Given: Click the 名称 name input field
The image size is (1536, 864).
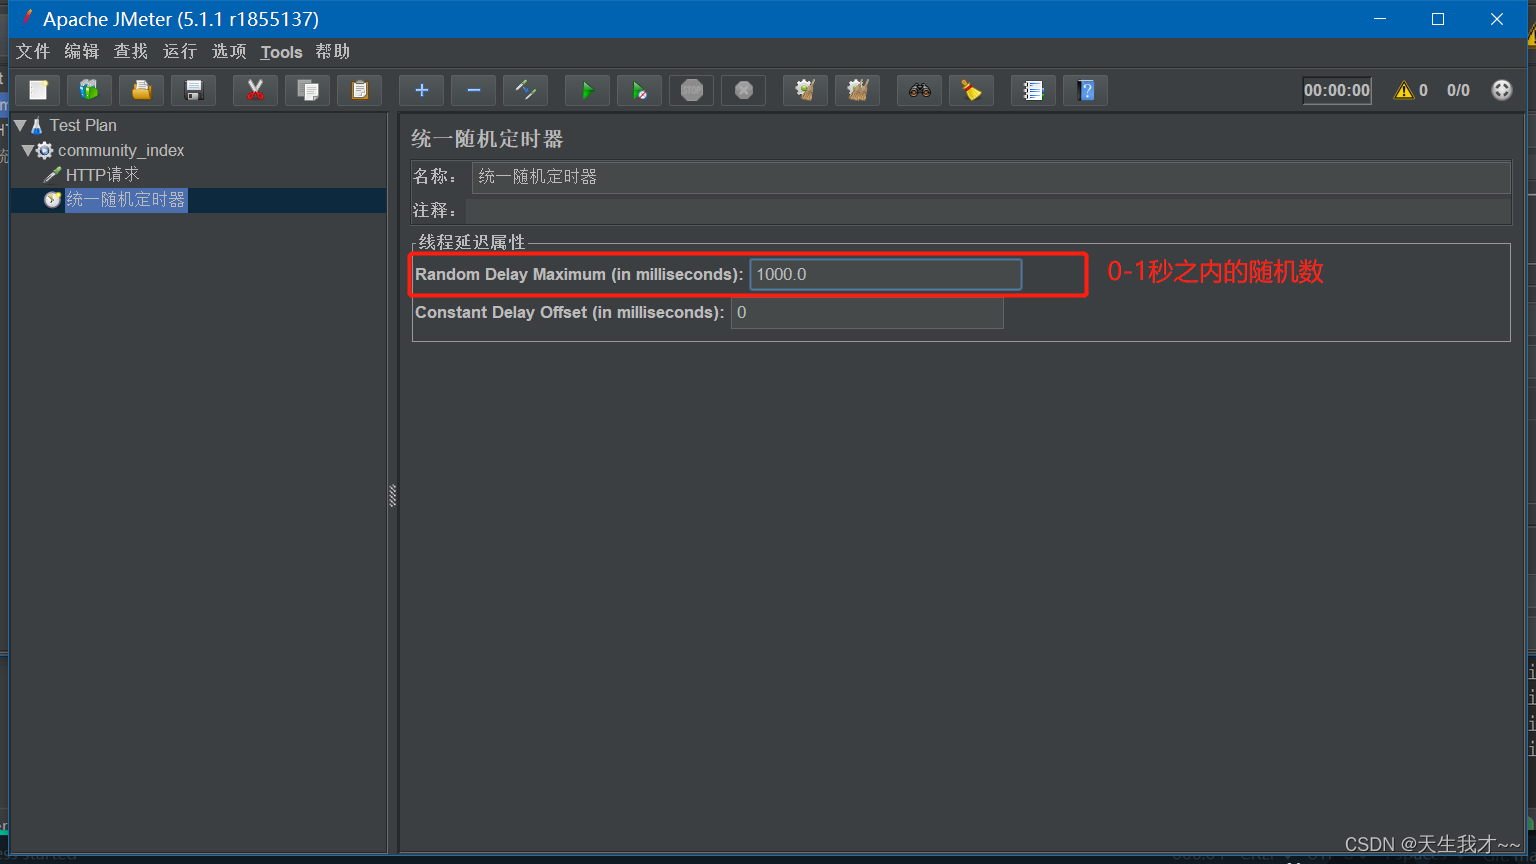Looking at the screenshot, I should [991, 177].
